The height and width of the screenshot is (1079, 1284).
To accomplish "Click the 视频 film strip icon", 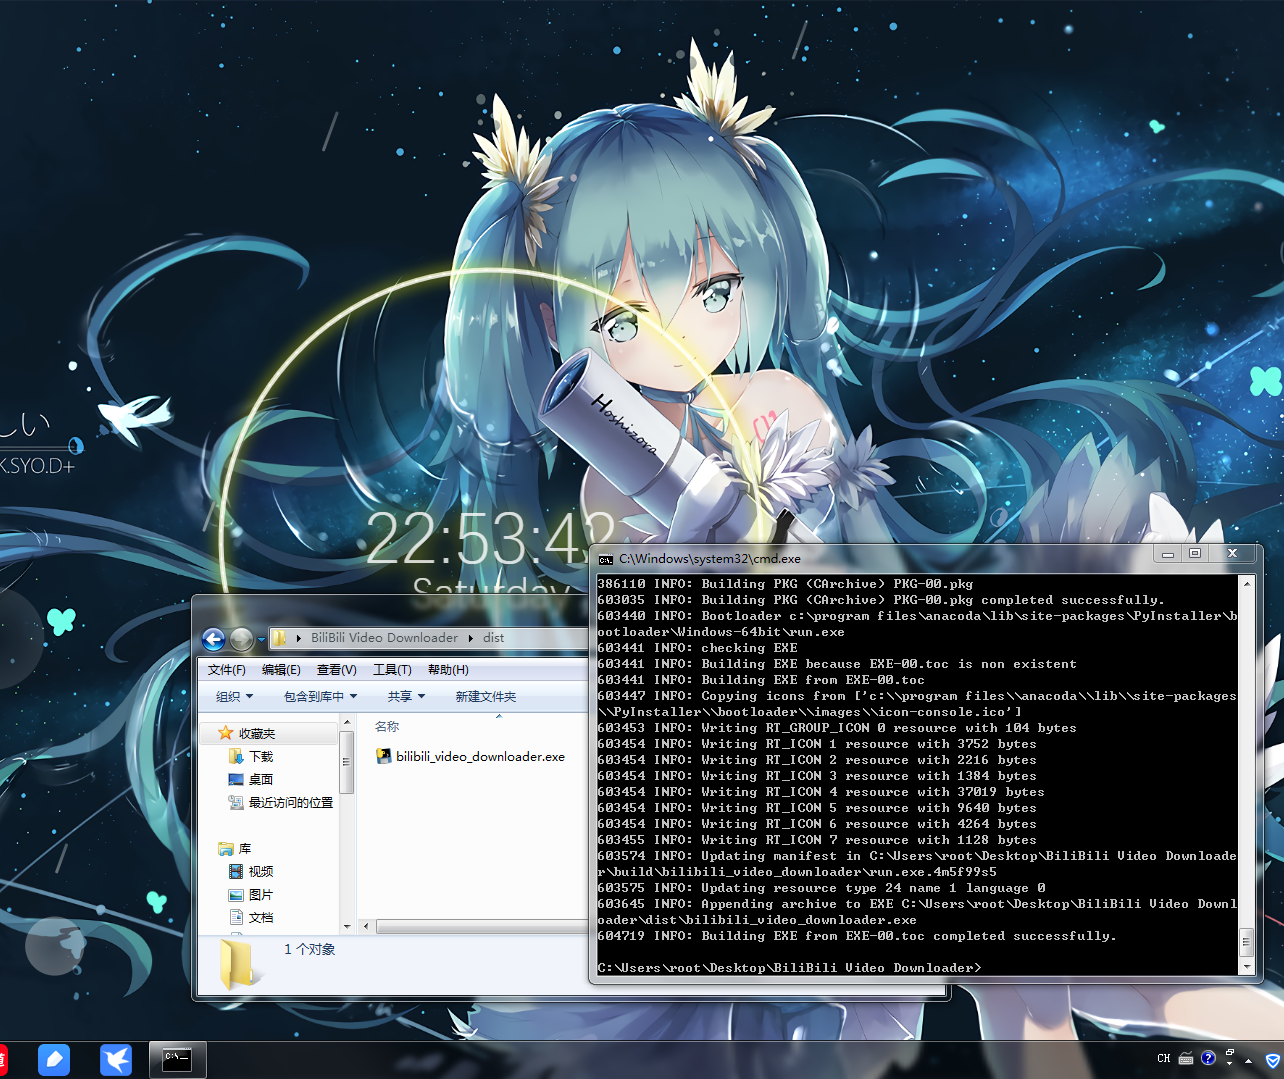I will [236, 872].
